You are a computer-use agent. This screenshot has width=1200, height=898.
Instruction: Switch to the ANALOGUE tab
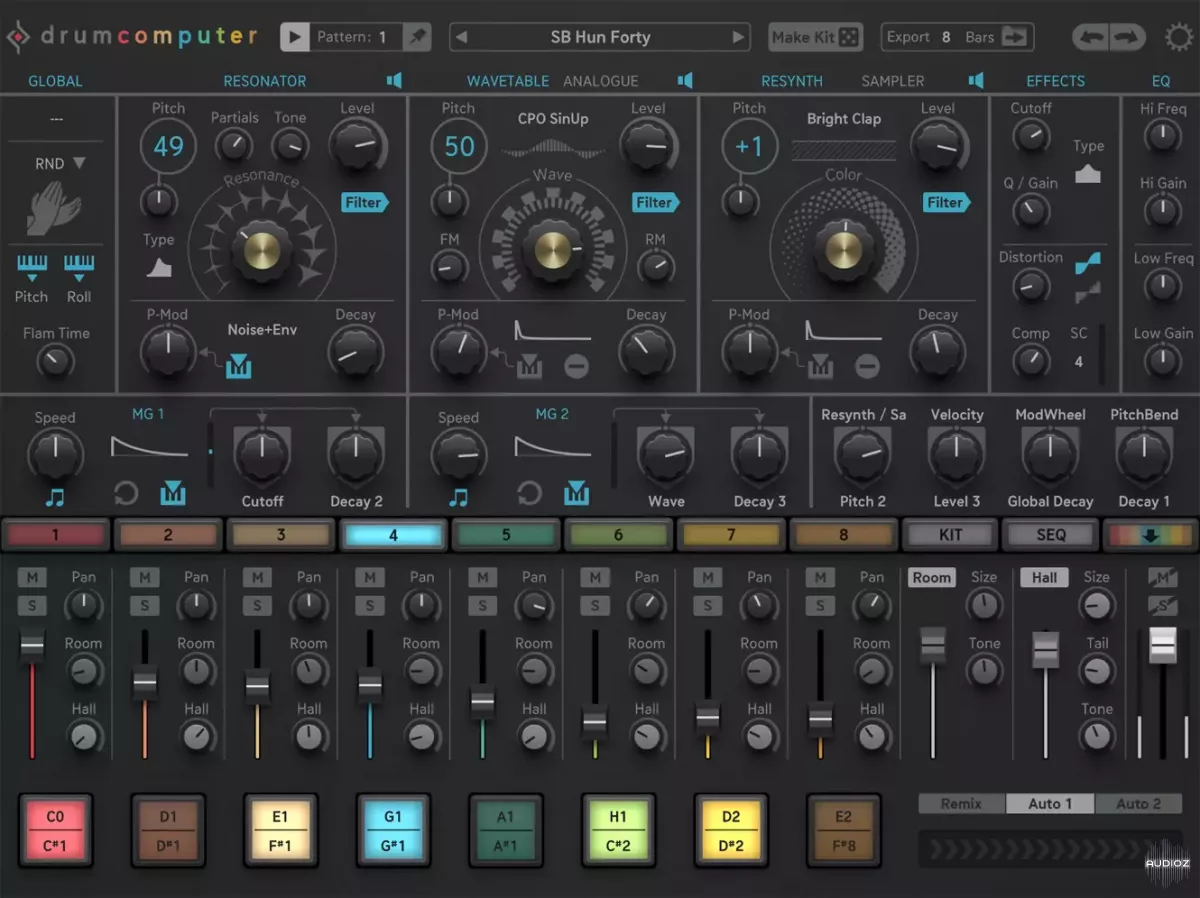pos(600,81)
